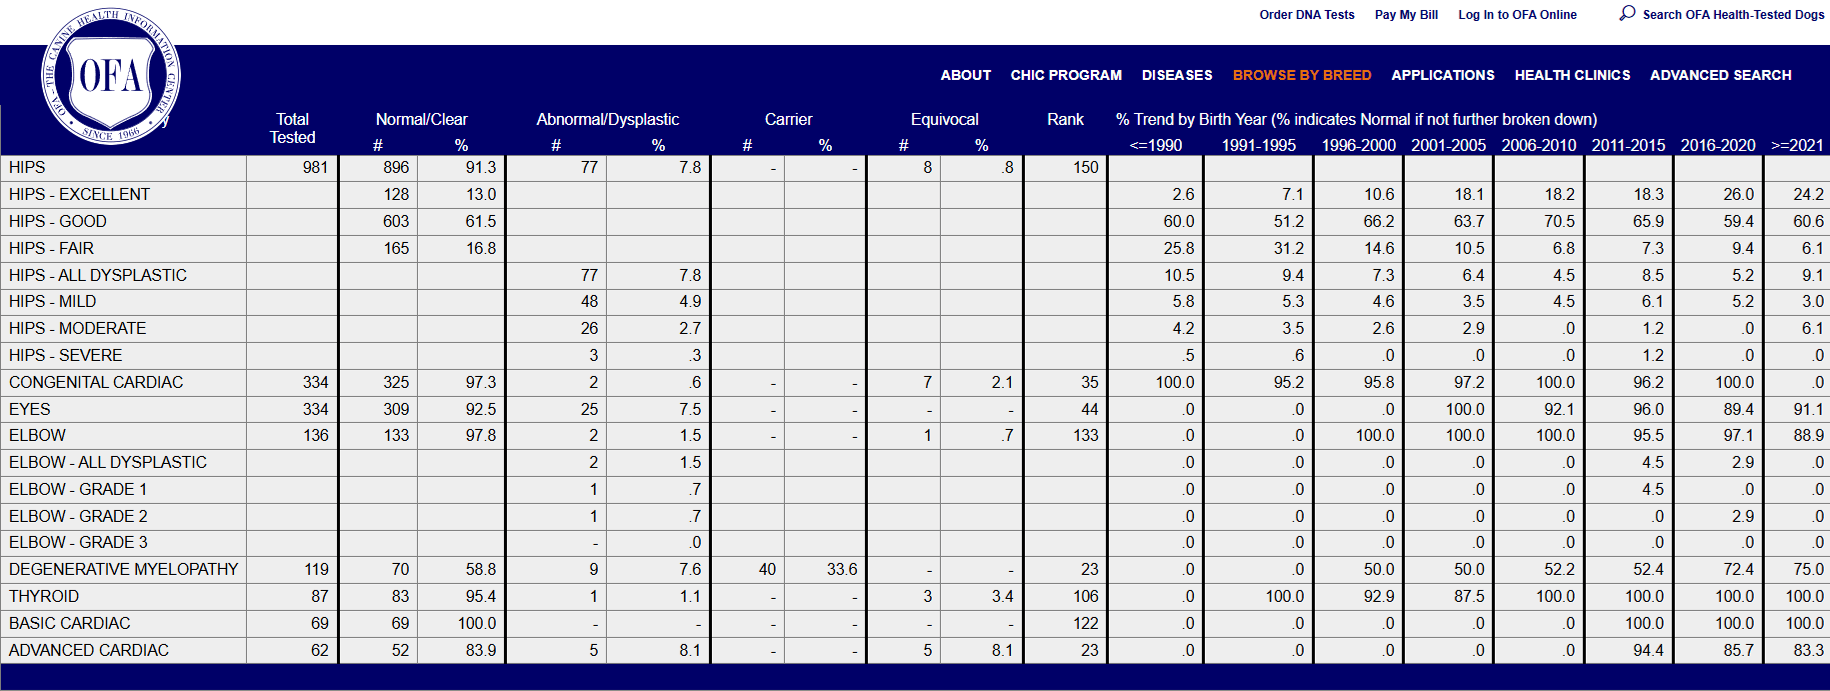Open the Order DNA Tests link
This screenshot has height=691, width=1830.
coord(1306,15)
